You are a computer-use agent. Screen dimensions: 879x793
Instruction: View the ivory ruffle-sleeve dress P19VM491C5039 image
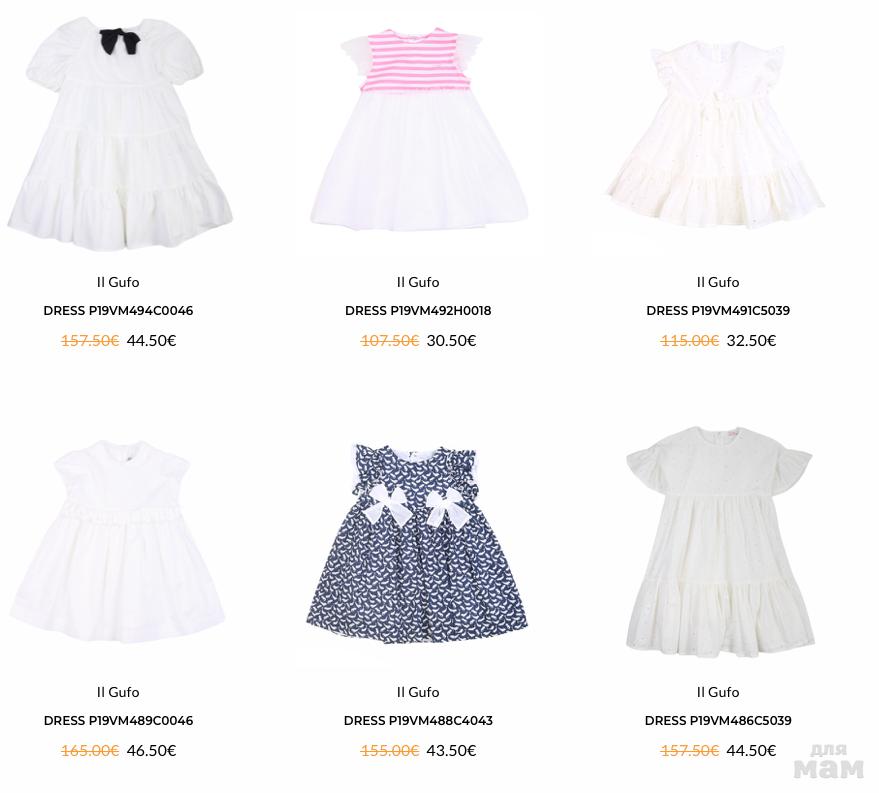coord(716,135)
